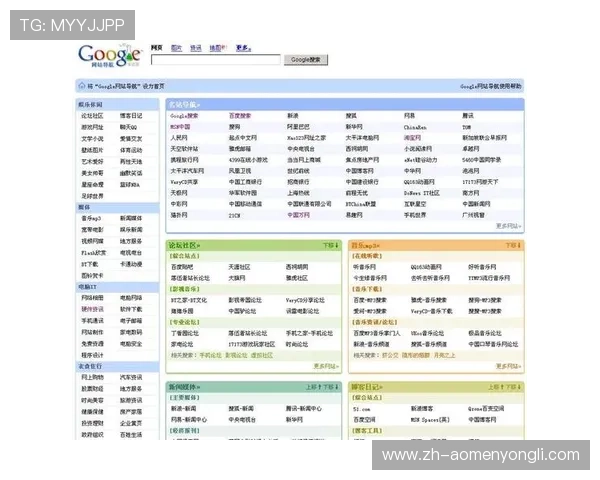
Task: Open the 人民网 link
Action: pos(179,138)
